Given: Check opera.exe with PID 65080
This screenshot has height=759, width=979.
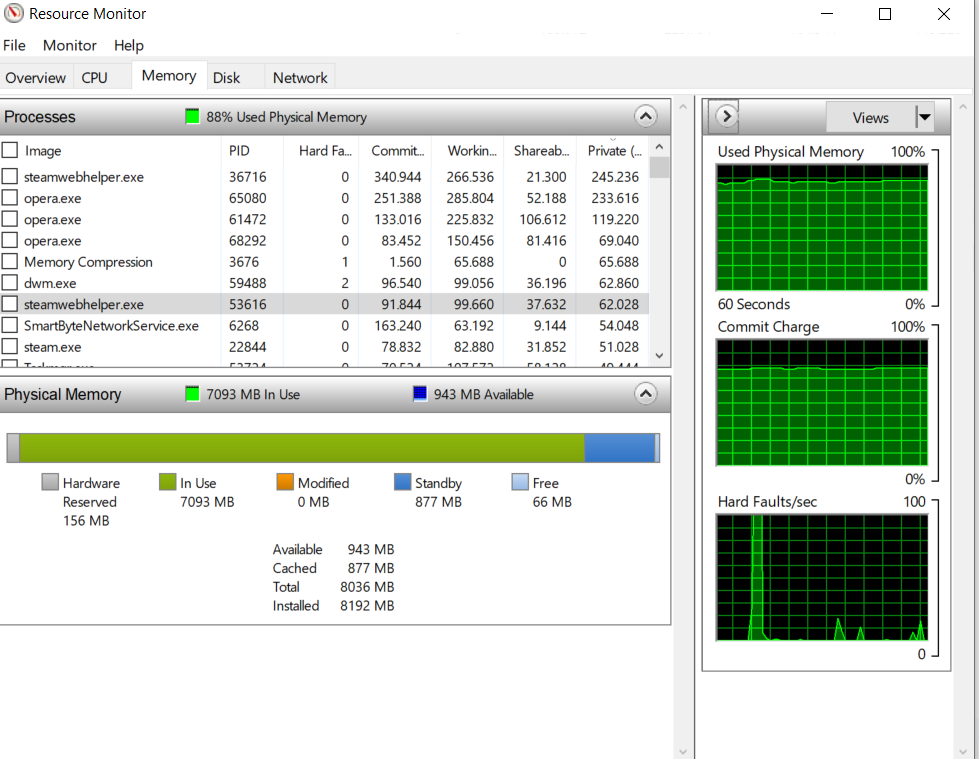Looking at the screenshot, I should point(9,198).
